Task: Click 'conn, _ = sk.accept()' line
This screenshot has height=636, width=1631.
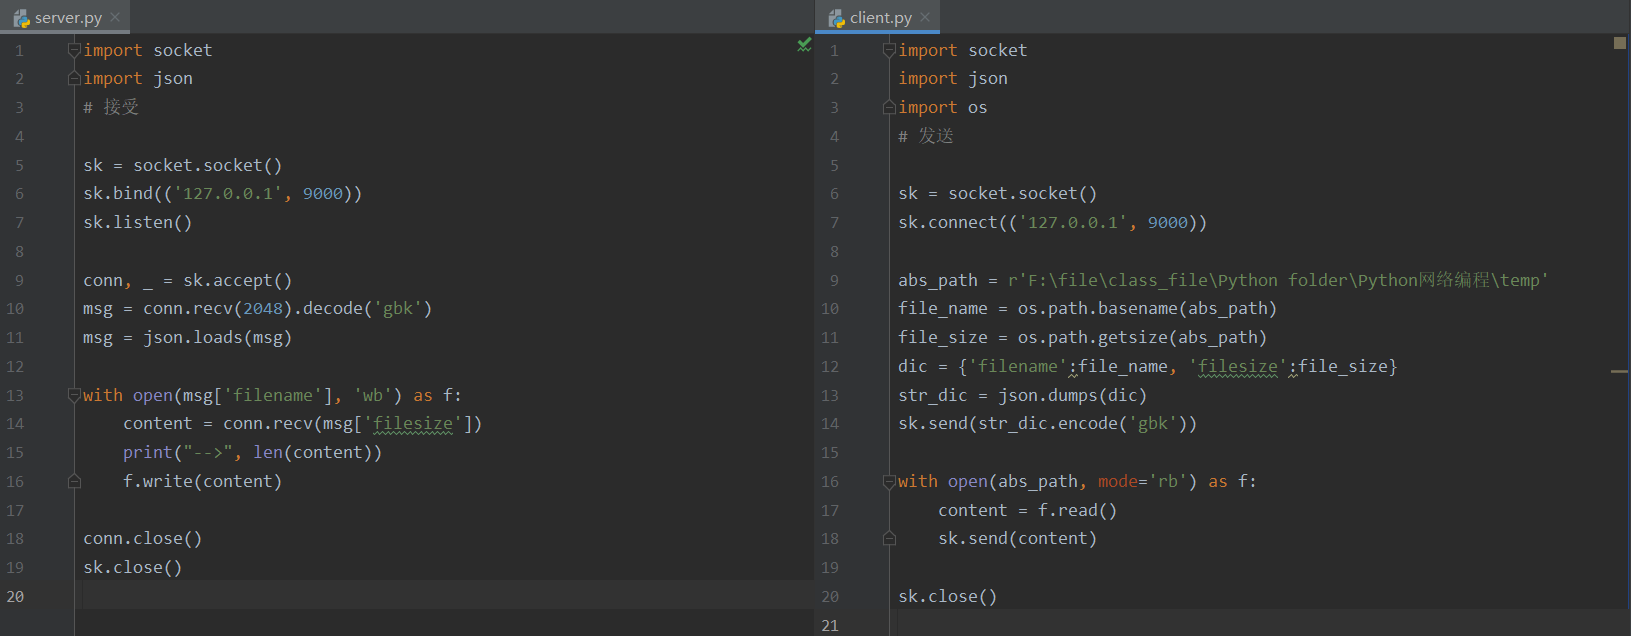Action: tap(188, 280)
